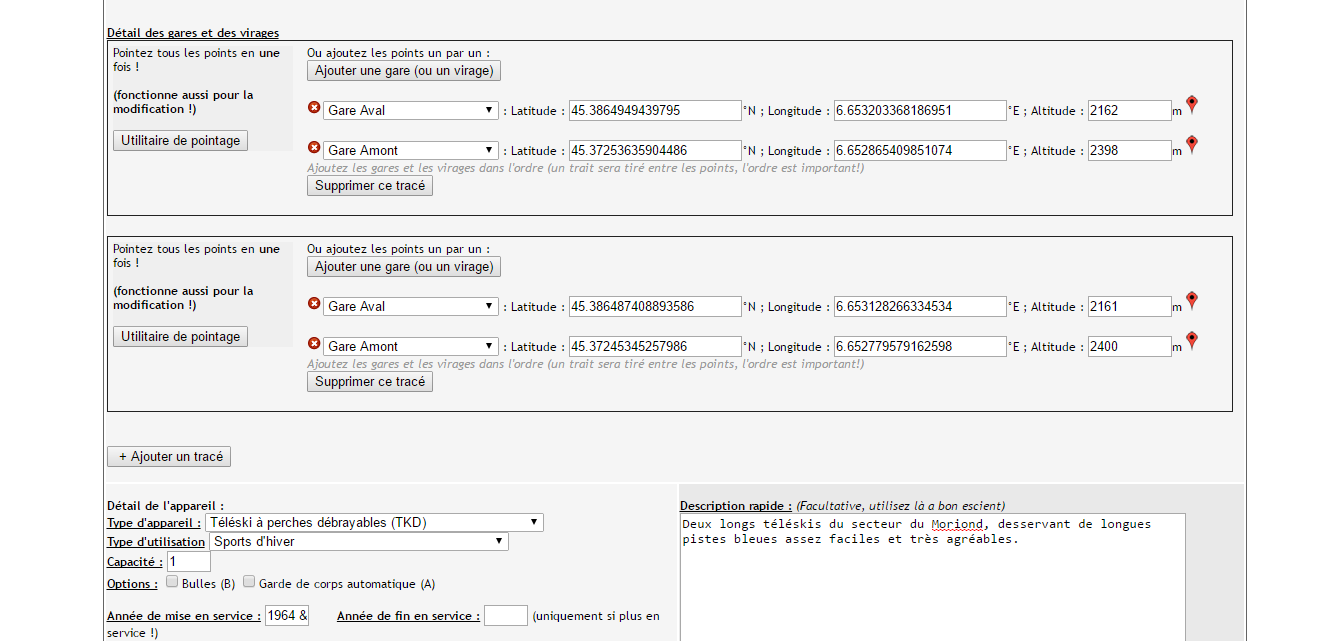
Task: Focus the Capacité input field
Action: [x=189, y=562]
